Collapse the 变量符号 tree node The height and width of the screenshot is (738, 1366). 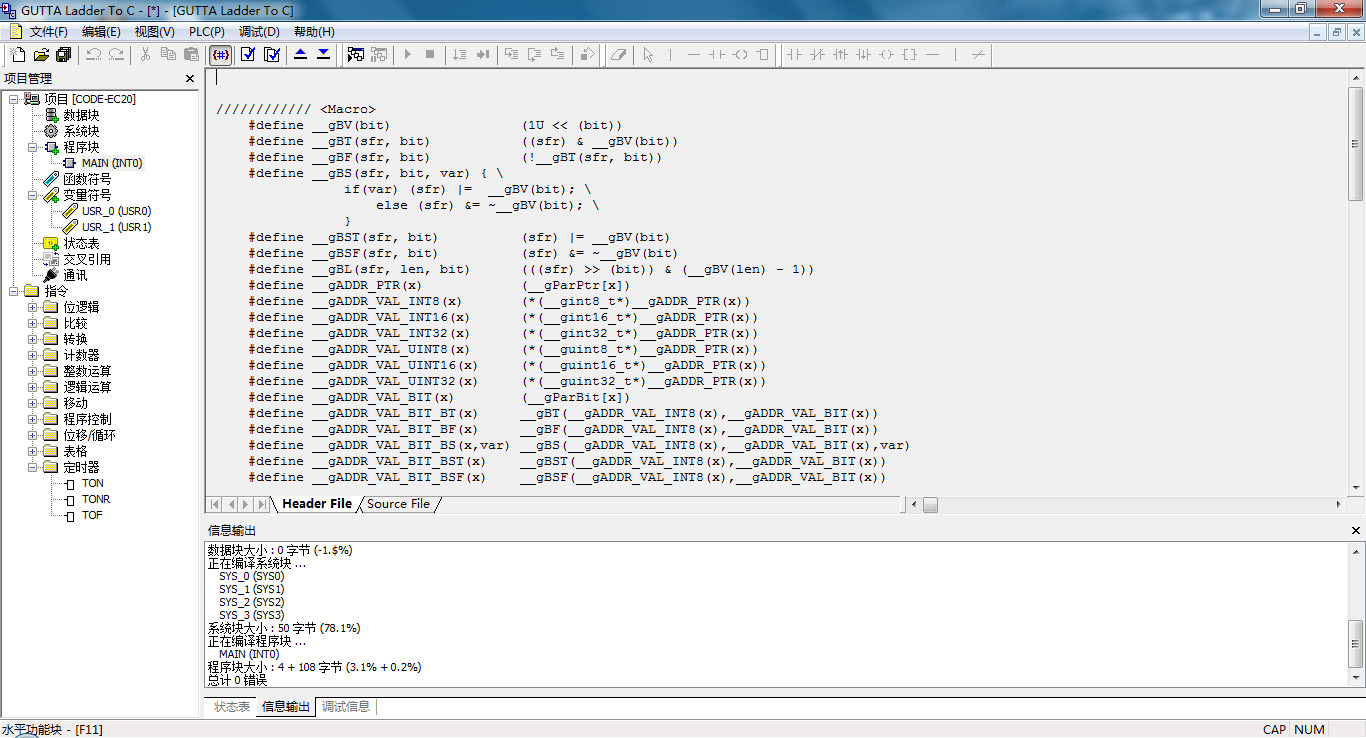(x=33, y=195)
